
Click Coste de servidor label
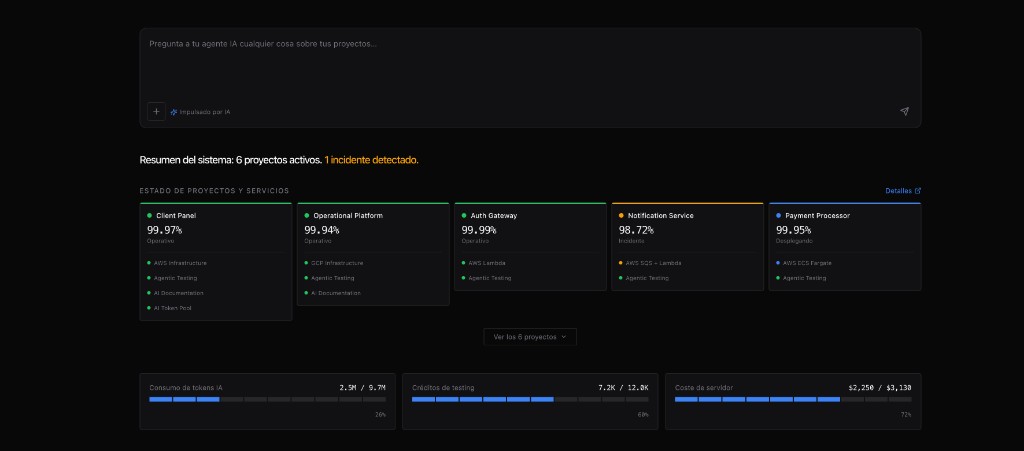click(x=703, y=388)
